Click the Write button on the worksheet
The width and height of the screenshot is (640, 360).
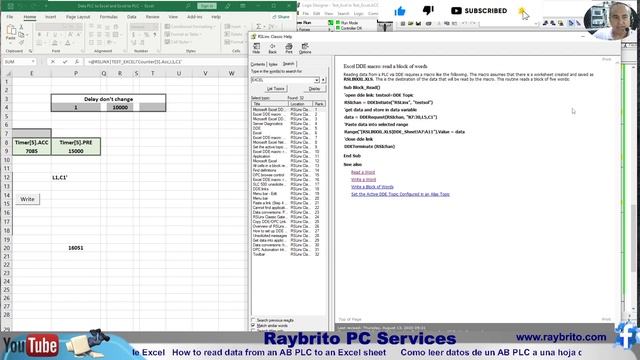[x=27, y=199]
